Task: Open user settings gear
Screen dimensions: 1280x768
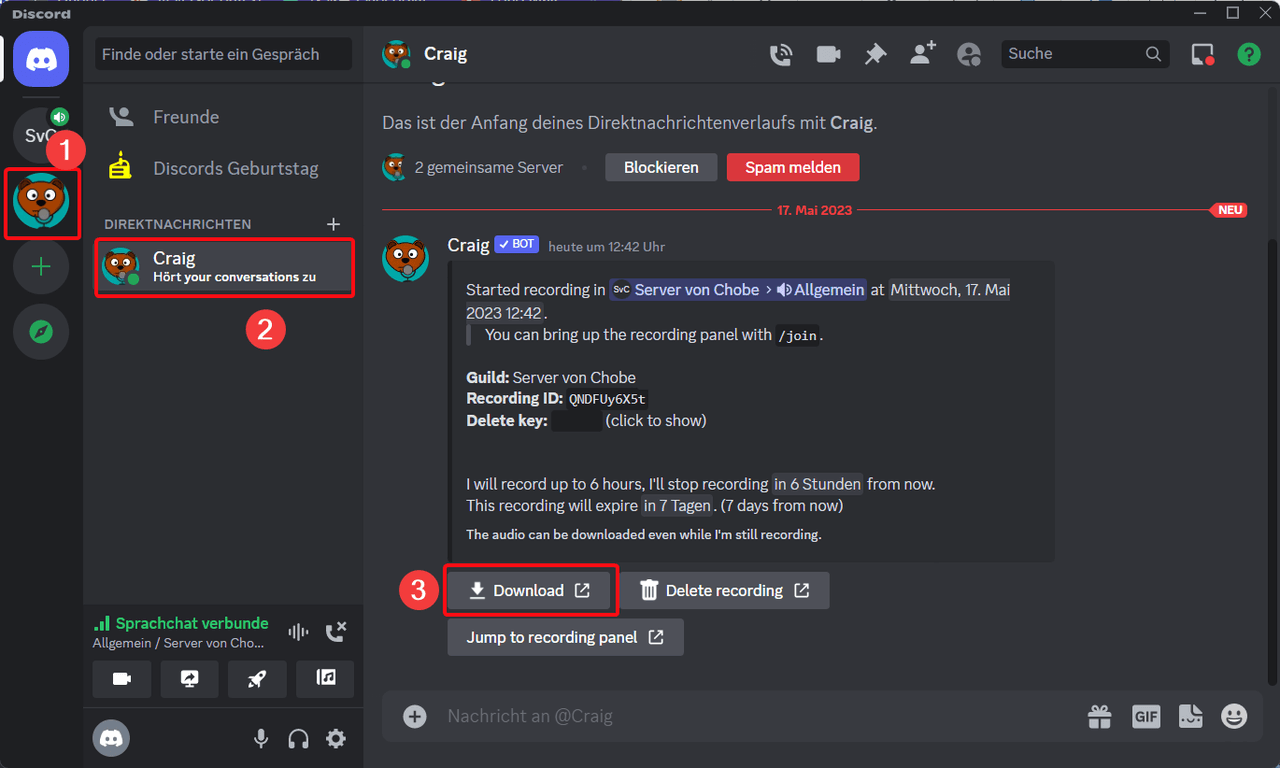Action: [x=336, y=739]
